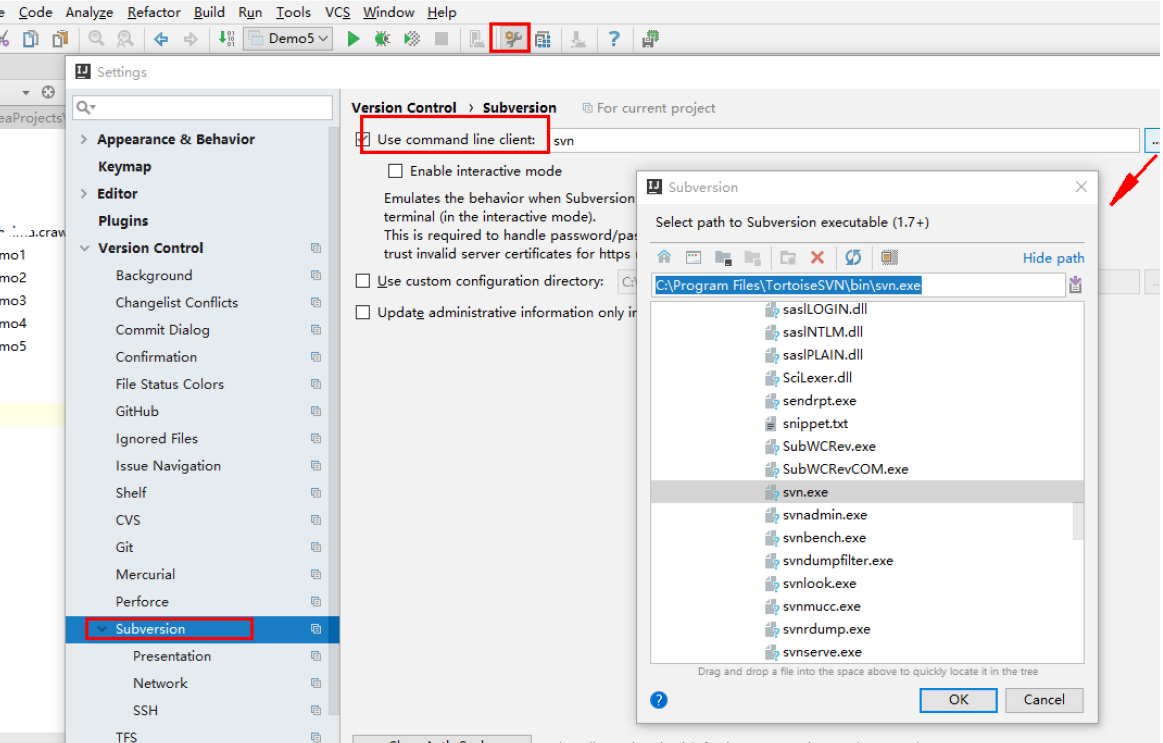Expand Appearance & Behavior settings
Image resolution: width=1163 pixels, height=743 pixels.
click(x=84, y=139)
